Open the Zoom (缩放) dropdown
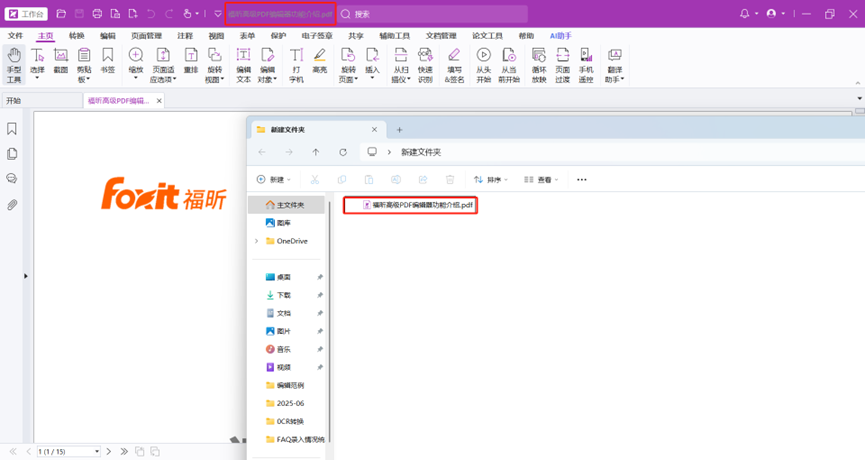 point(136,78)
